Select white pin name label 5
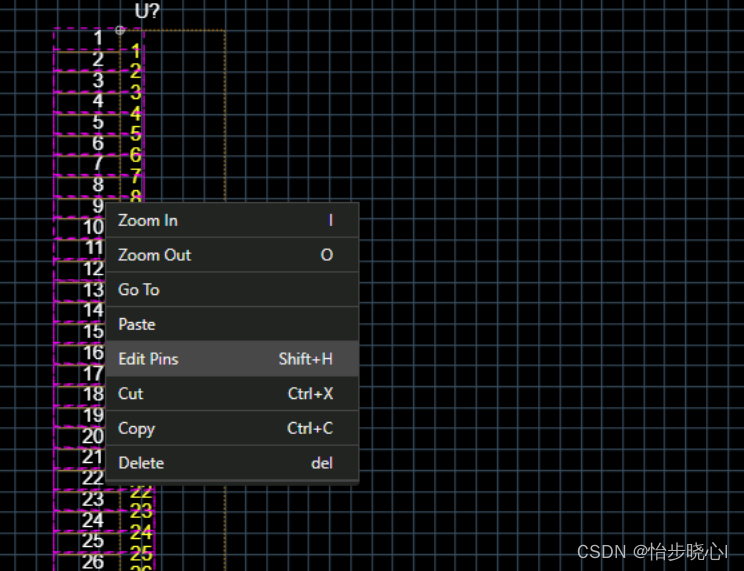The width and height of the screenshot is (744, 571). coord(97,123)
